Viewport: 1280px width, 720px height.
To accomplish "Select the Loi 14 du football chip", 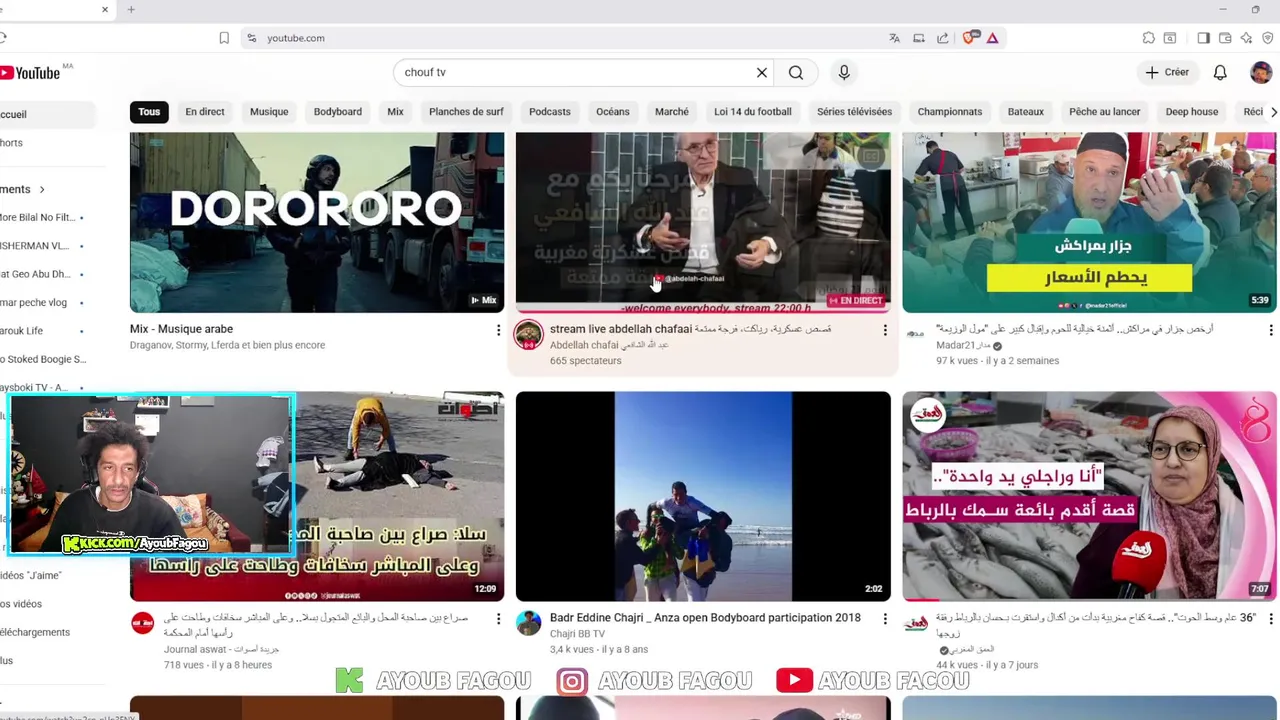I will click(753, 112).
